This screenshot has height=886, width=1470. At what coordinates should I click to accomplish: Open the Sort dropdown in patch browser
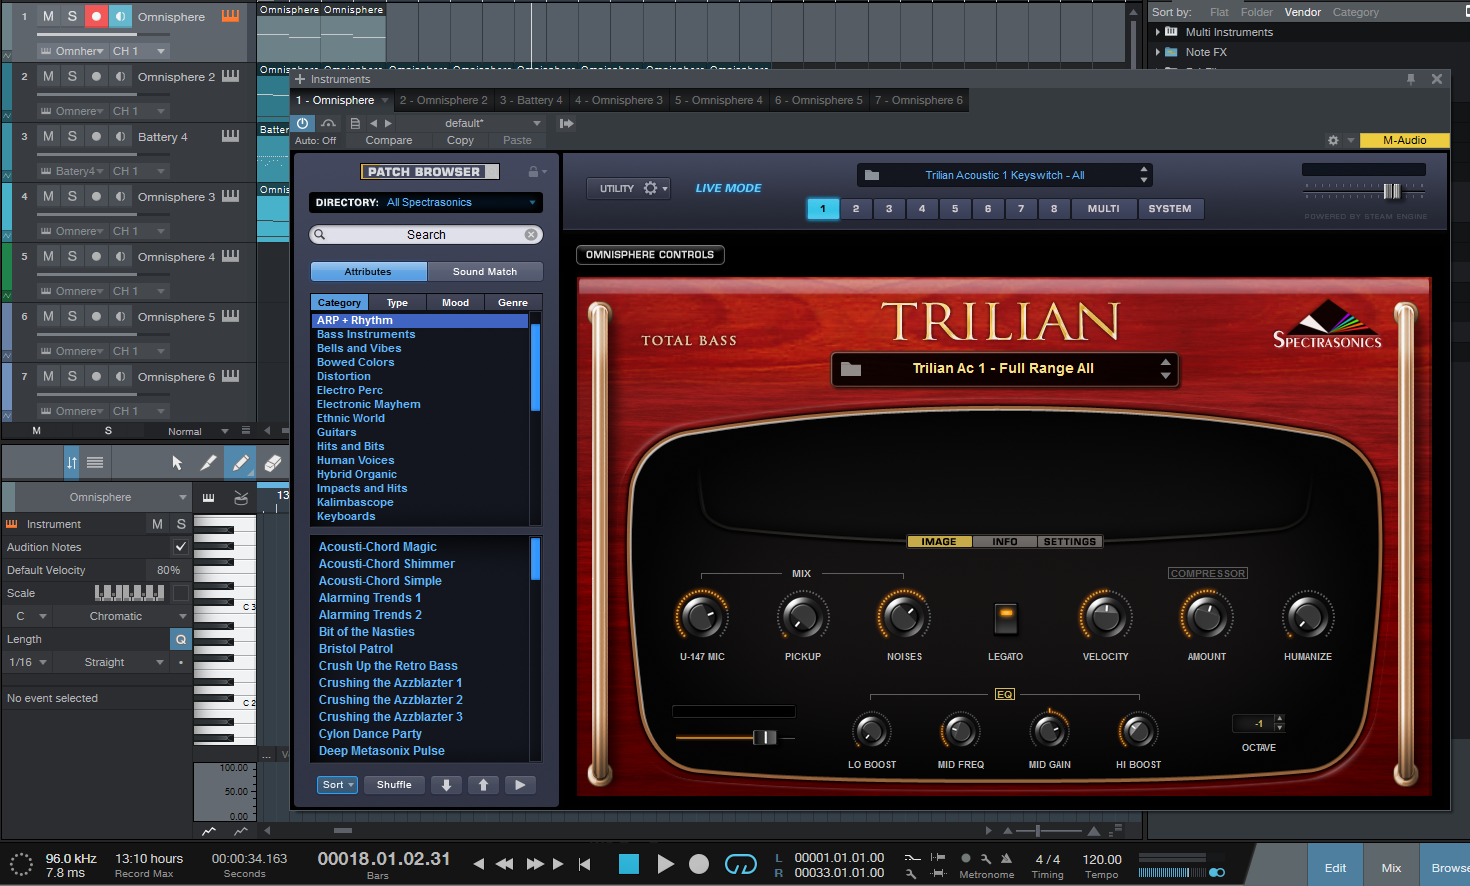click(337, 785)
